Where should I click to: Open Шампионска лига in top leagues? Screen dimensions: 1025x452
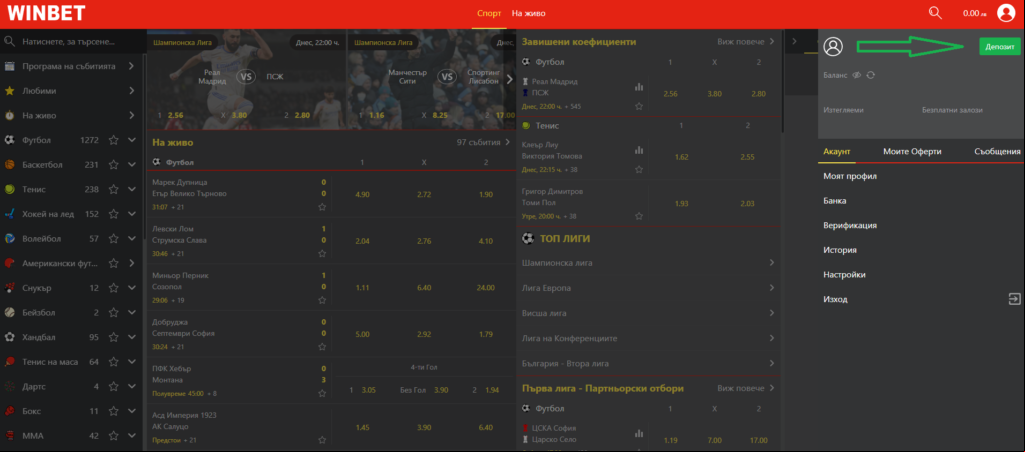coord(648,263)
